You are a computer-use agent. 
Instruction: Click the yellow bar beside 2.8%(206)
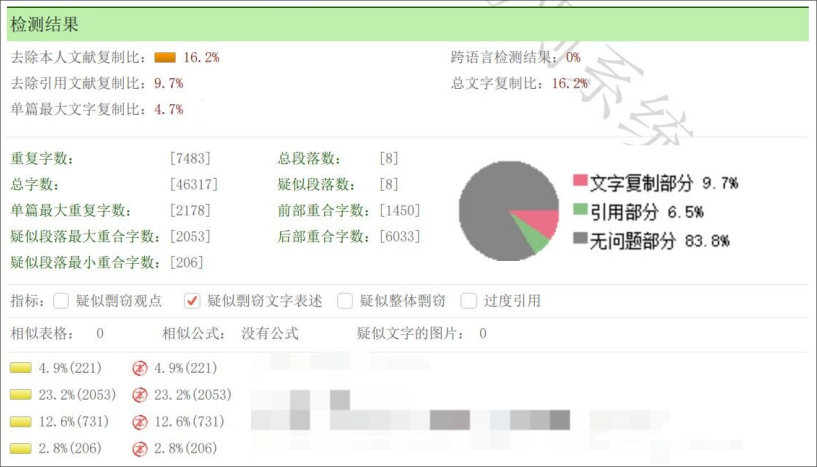click(x=20, y=448)
